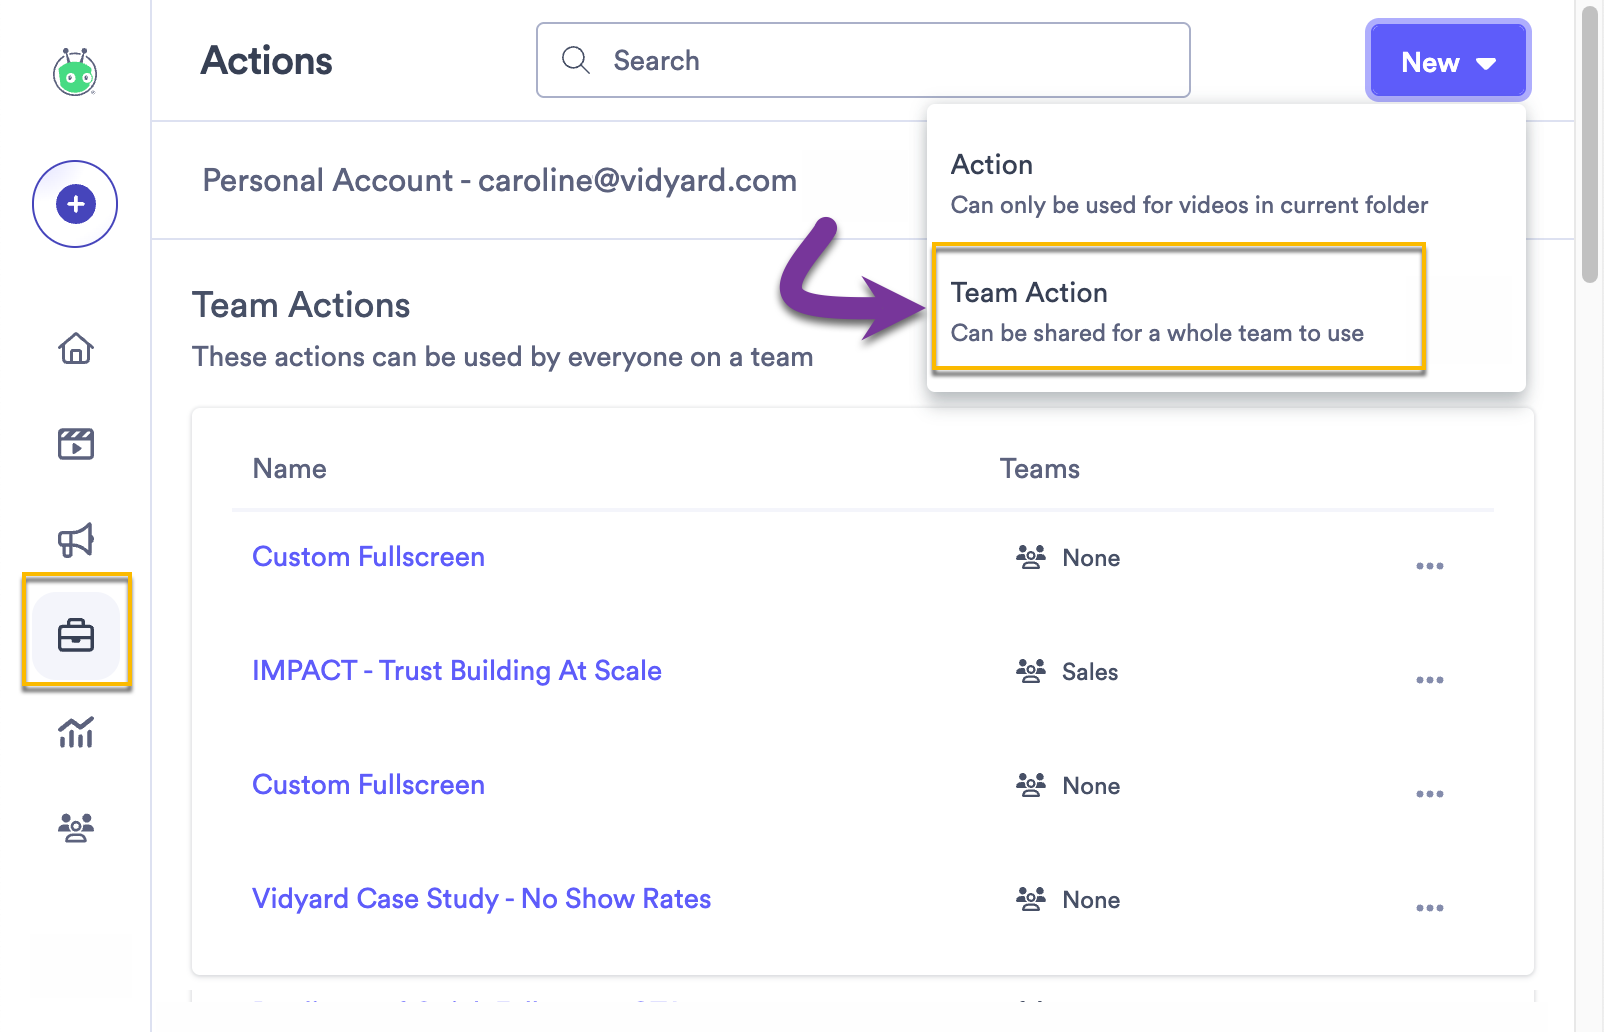This screenshot has height=1032, width=1604.
Task: Click the Vidyard robot logo
Action: coord(75,74)
